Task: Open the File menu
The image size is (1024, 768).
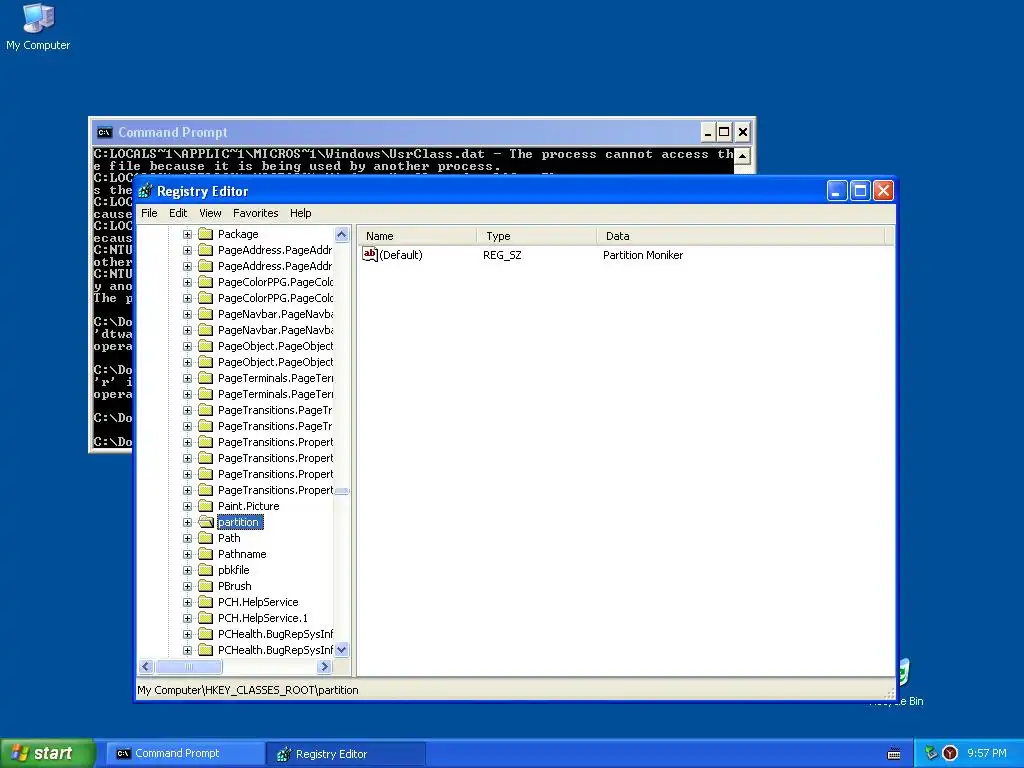Action: [149, 213]
